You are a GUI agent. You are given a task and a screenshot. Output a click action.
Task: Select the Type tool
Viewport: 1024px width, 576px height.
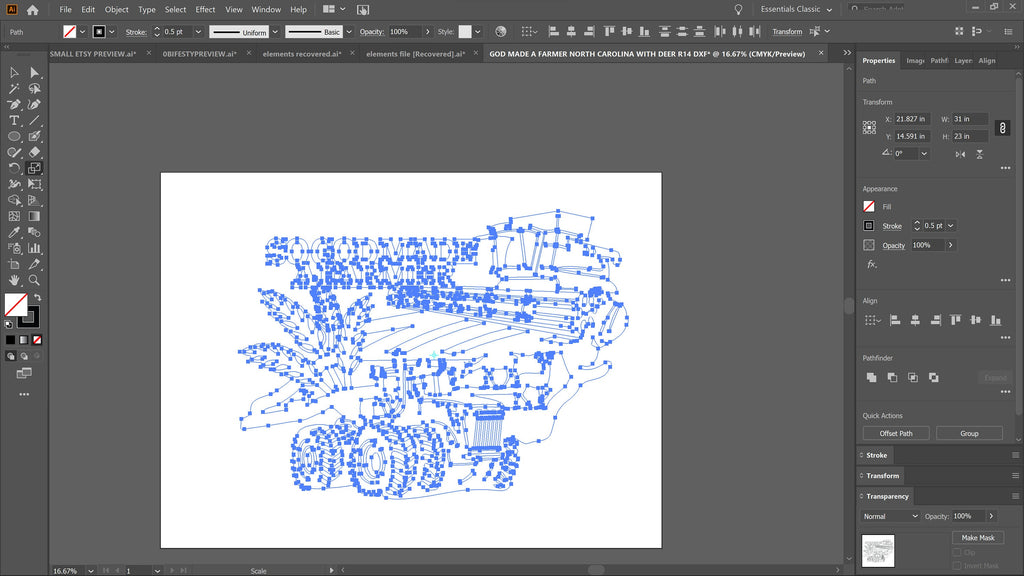pyautogui.click(x=14, y=120)
